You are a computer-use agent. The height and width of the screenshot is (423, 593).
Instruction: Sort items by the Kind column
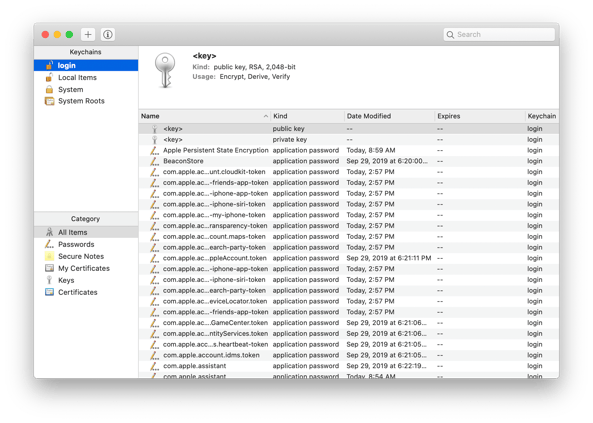click(x=307, y=116)
